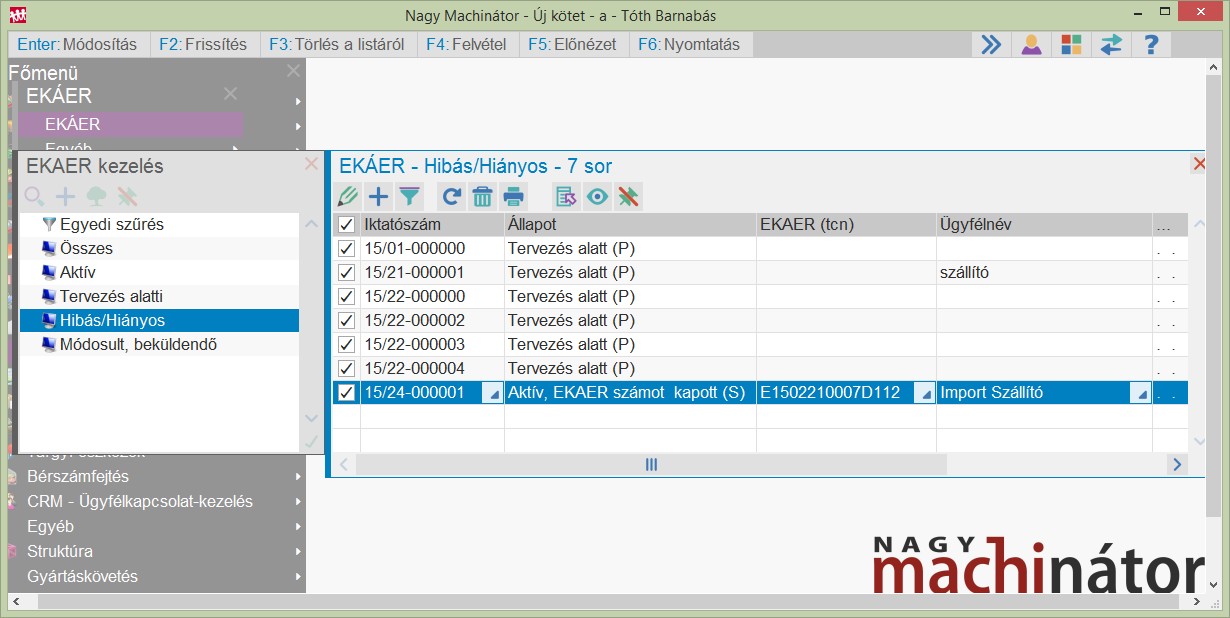Uncheck the checkbox for row 15/21-000001

[x=346, y=272]
